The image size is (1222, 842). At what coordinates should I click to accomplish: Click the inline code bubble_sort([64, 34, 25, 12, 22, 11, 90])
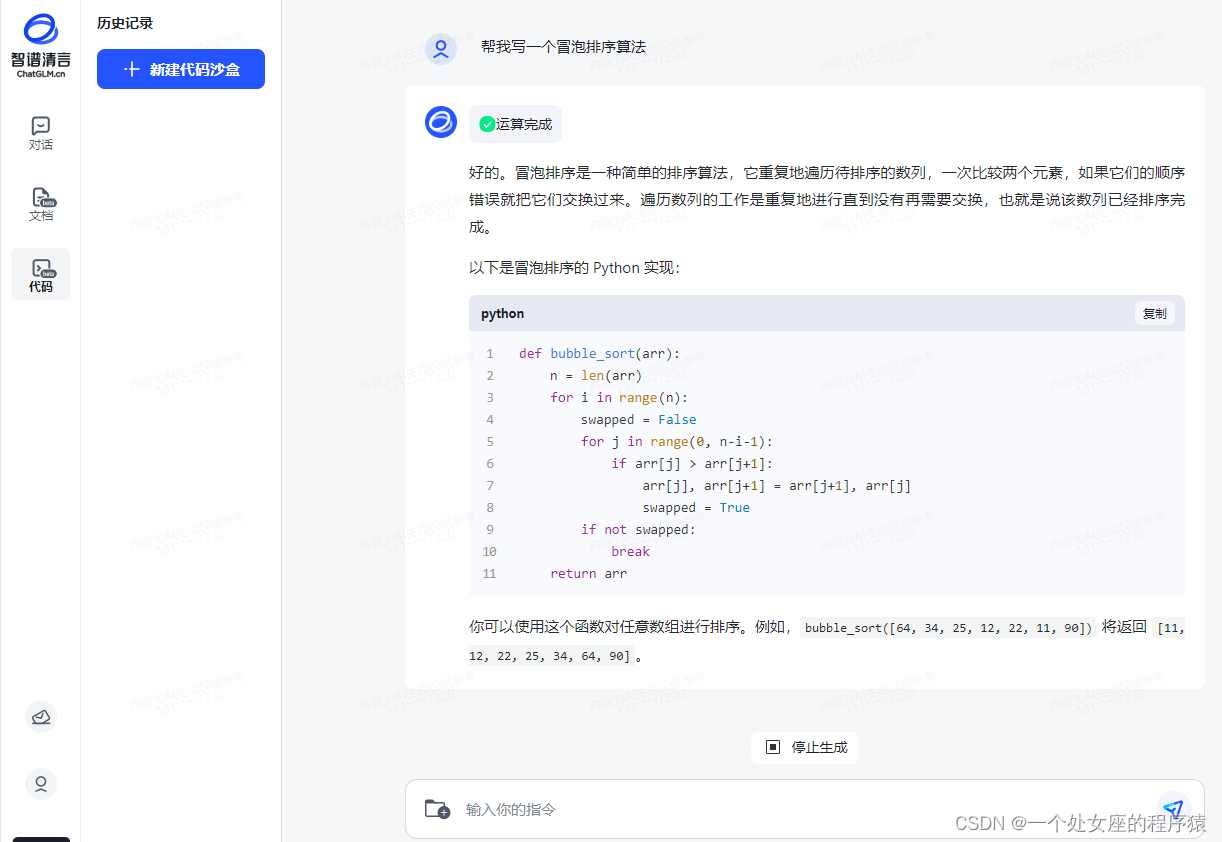pyautogui.click(x=948, y=629)
